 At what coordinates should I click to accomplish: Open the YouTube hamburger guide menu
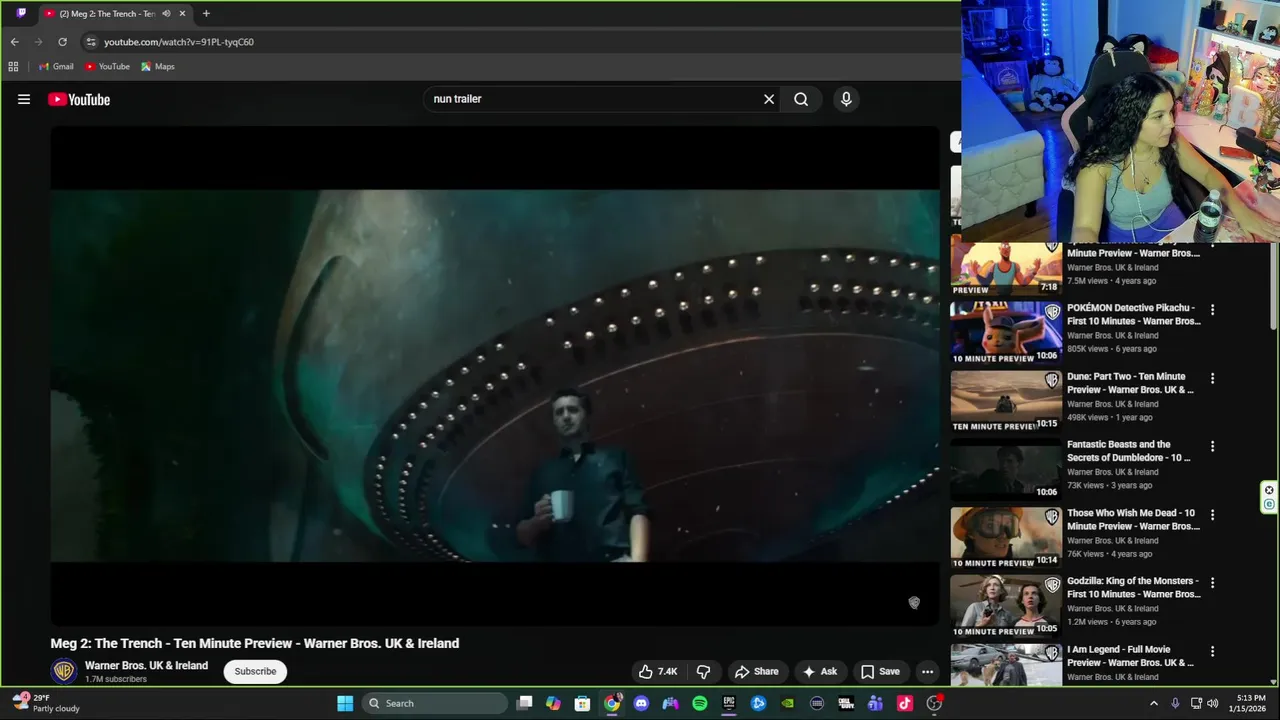(24, 99)
